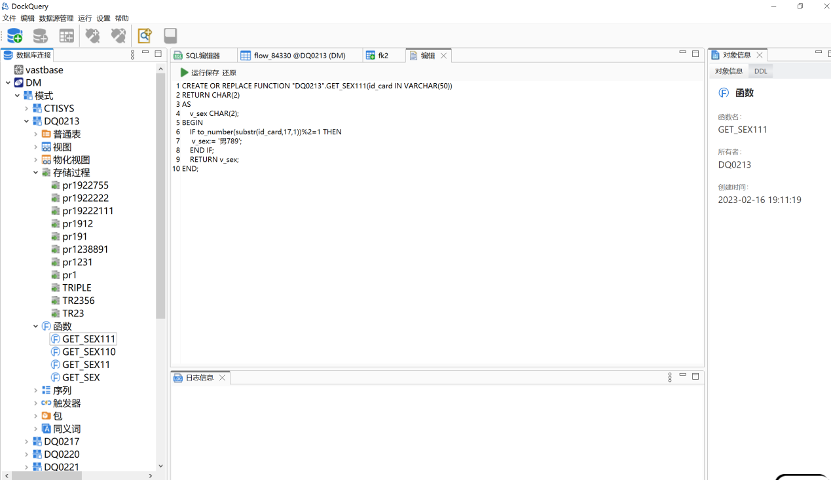
Task: Click the 日志信息 panel view menu icon
Action: [670, 377]
